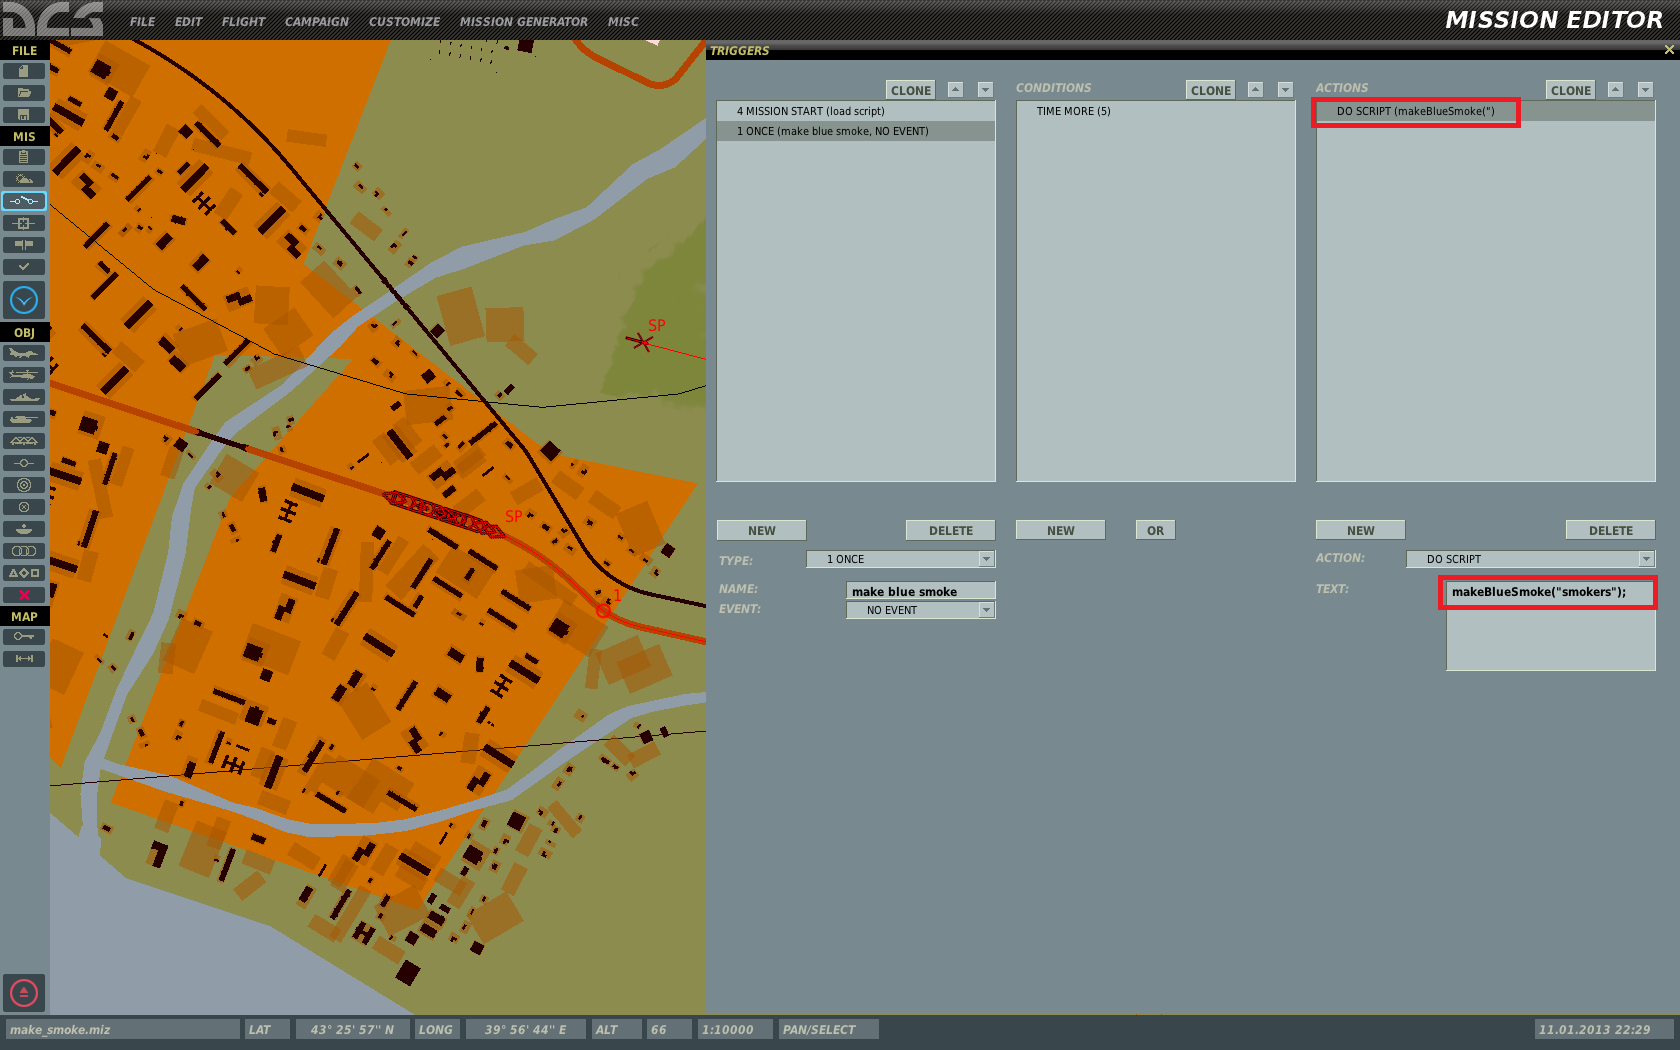Click the Save mission disk icon

pos(24,115)
